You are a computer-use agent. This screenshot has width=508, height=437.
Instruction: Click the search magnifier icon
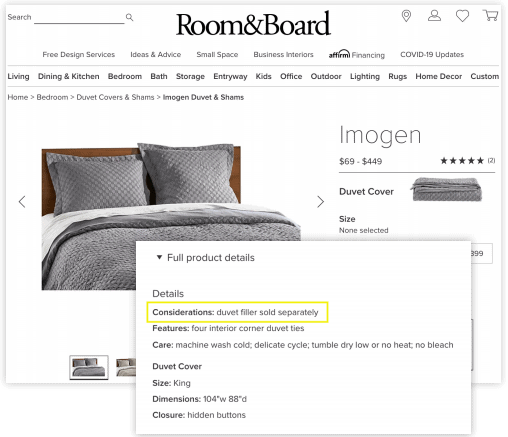pos(129,17)
